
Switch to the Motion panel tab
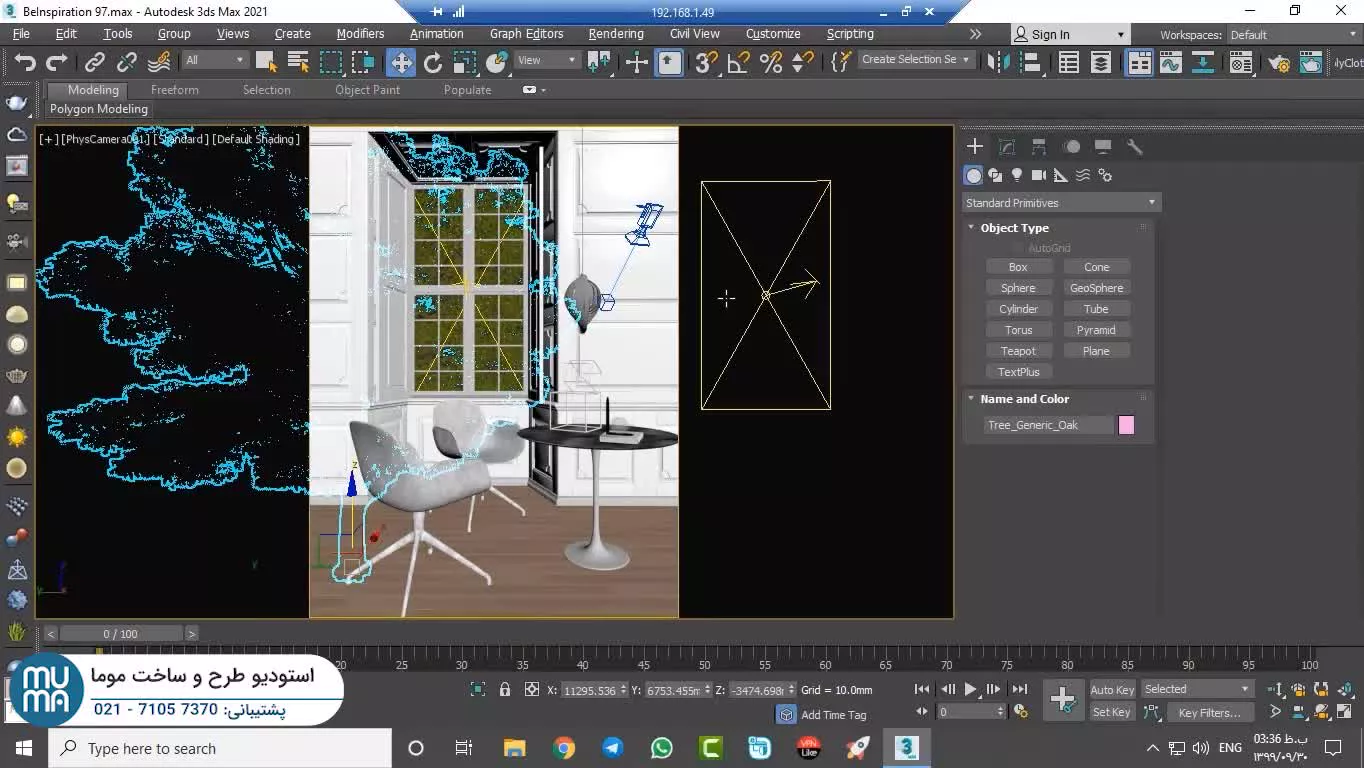(1071, 146)
